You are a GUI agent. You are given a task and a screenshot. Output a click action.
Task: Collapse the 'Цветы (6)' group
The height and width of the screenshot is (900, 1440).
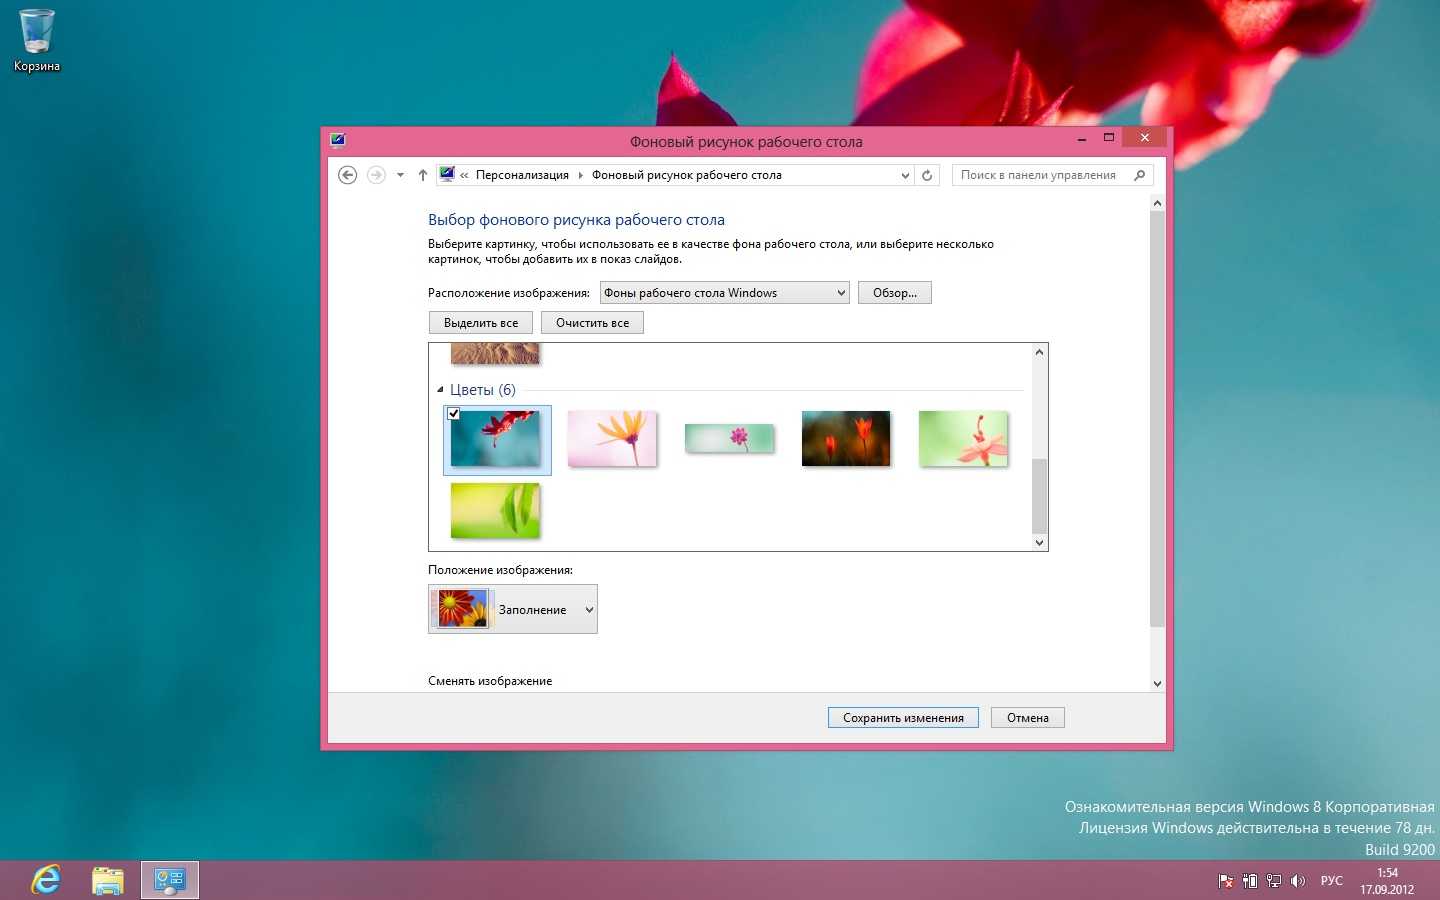click(440, 390)
